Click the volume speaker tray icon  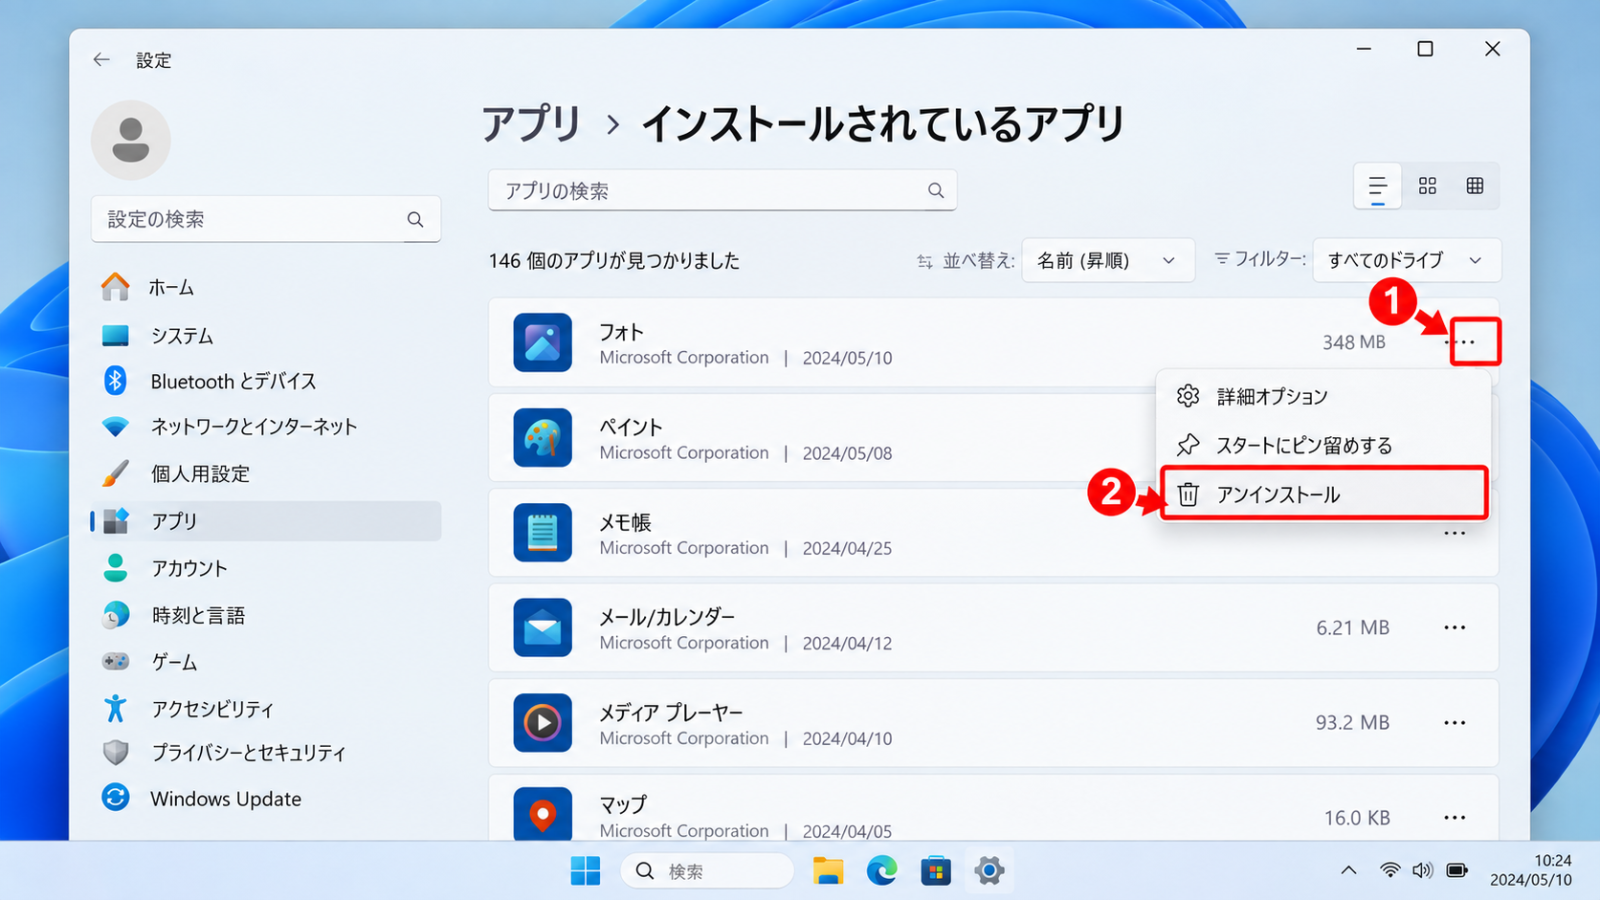[1423, 870]
